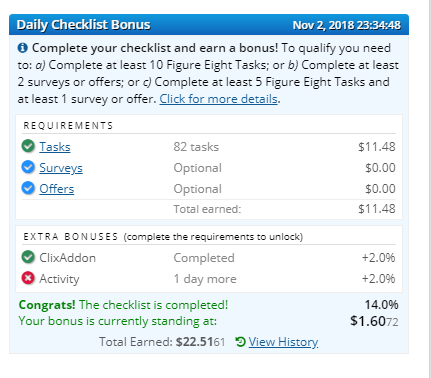The width and height of the screenshot is (431, 378).
Task: Click the 82 tasks count text
Action: click(x=196, y=147)
